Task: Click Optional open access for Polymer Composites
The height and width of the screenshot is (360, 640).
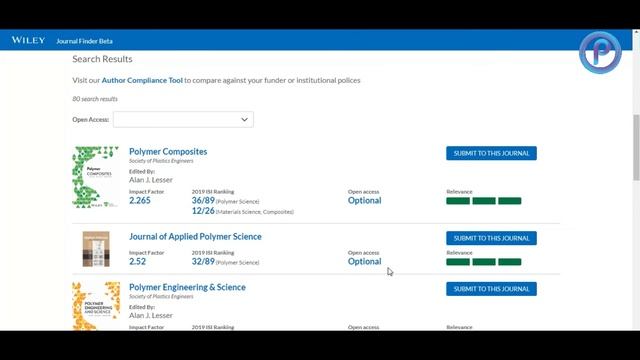Action: (x=364, y=200)
